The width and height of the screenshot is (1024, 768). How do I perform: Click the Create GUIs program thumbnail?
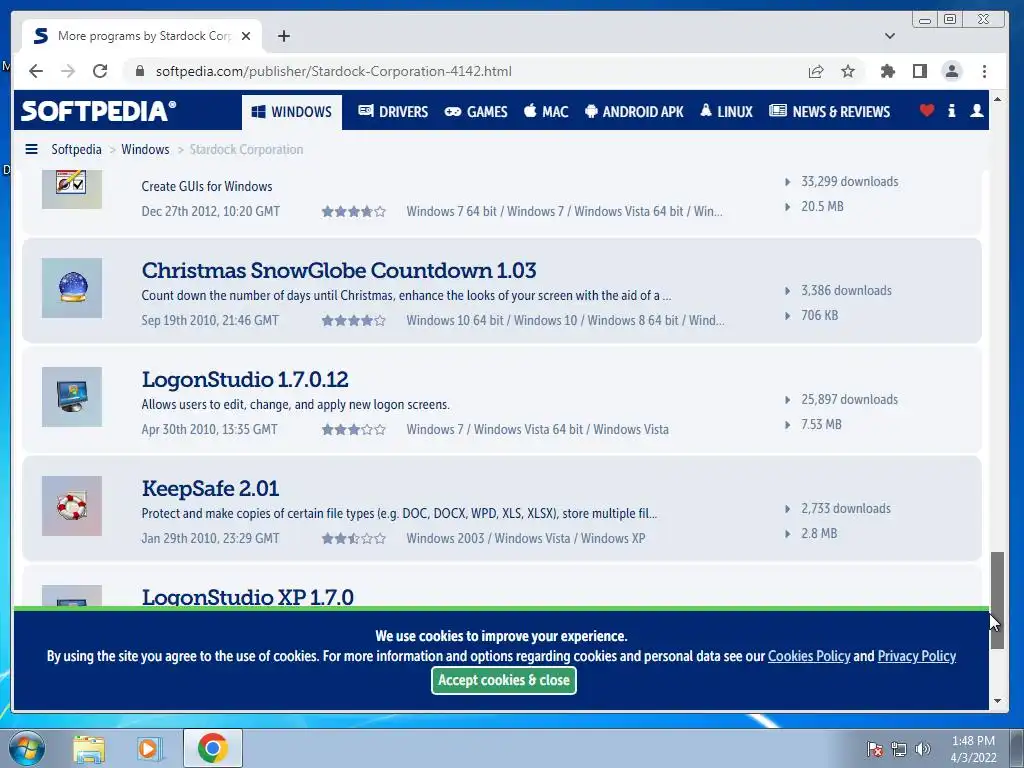tap(72, 189)
